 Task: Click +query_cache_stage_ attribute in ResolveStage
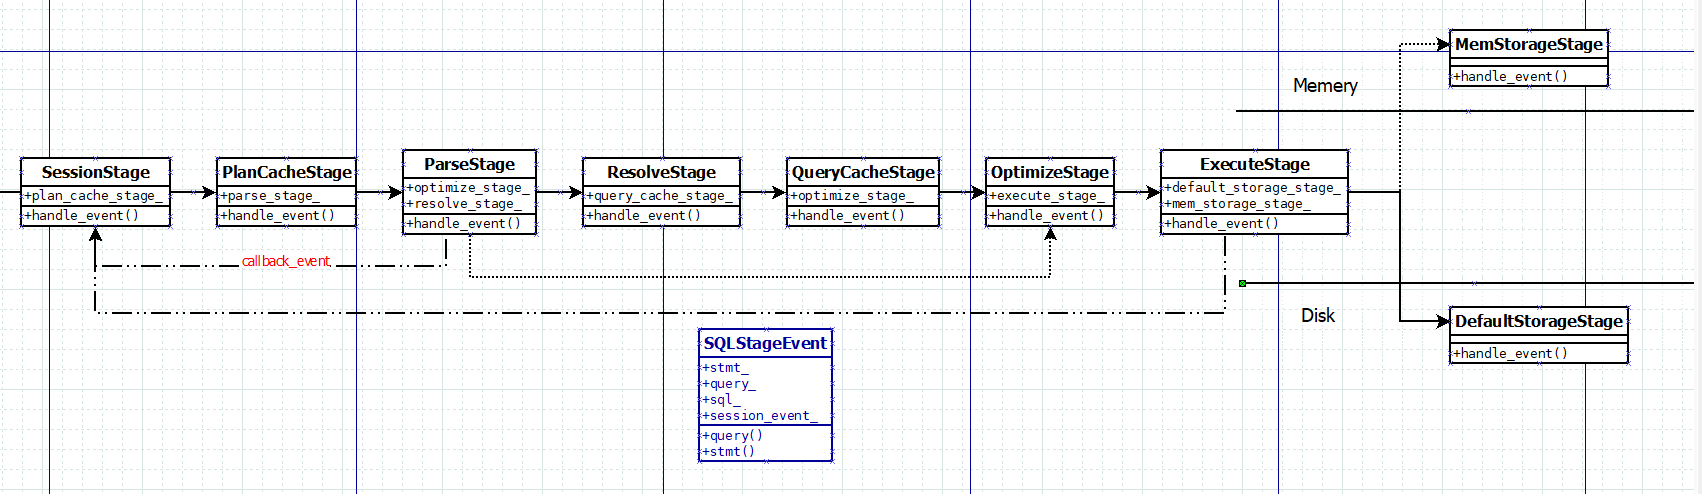coord(659,196)
